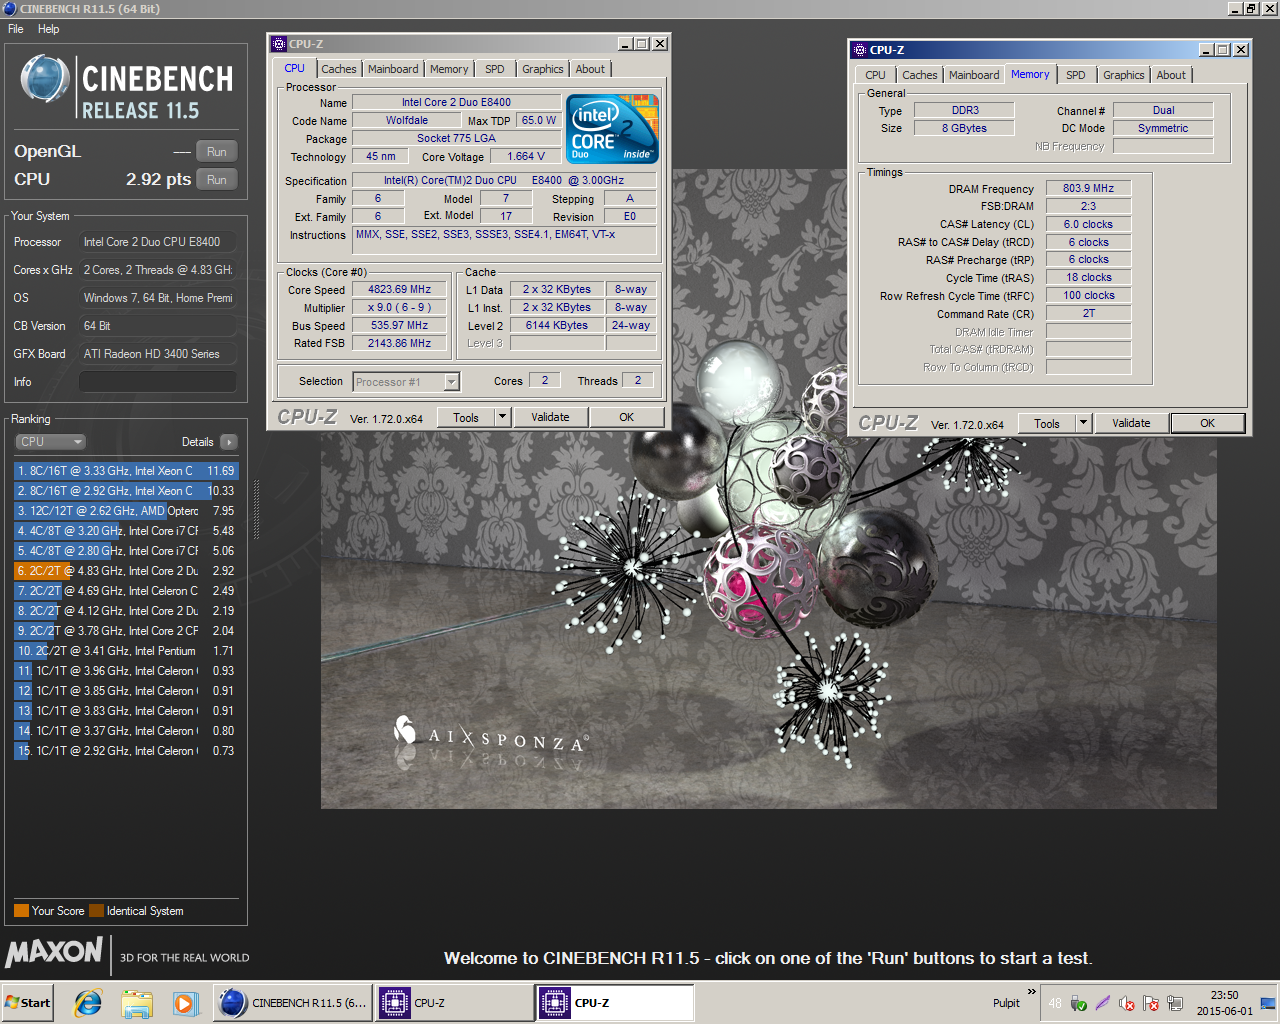This screenshot has height=1024, width=1280.
Task: Click the right CPU-Z title bar icon
Action: pos(860,50)
